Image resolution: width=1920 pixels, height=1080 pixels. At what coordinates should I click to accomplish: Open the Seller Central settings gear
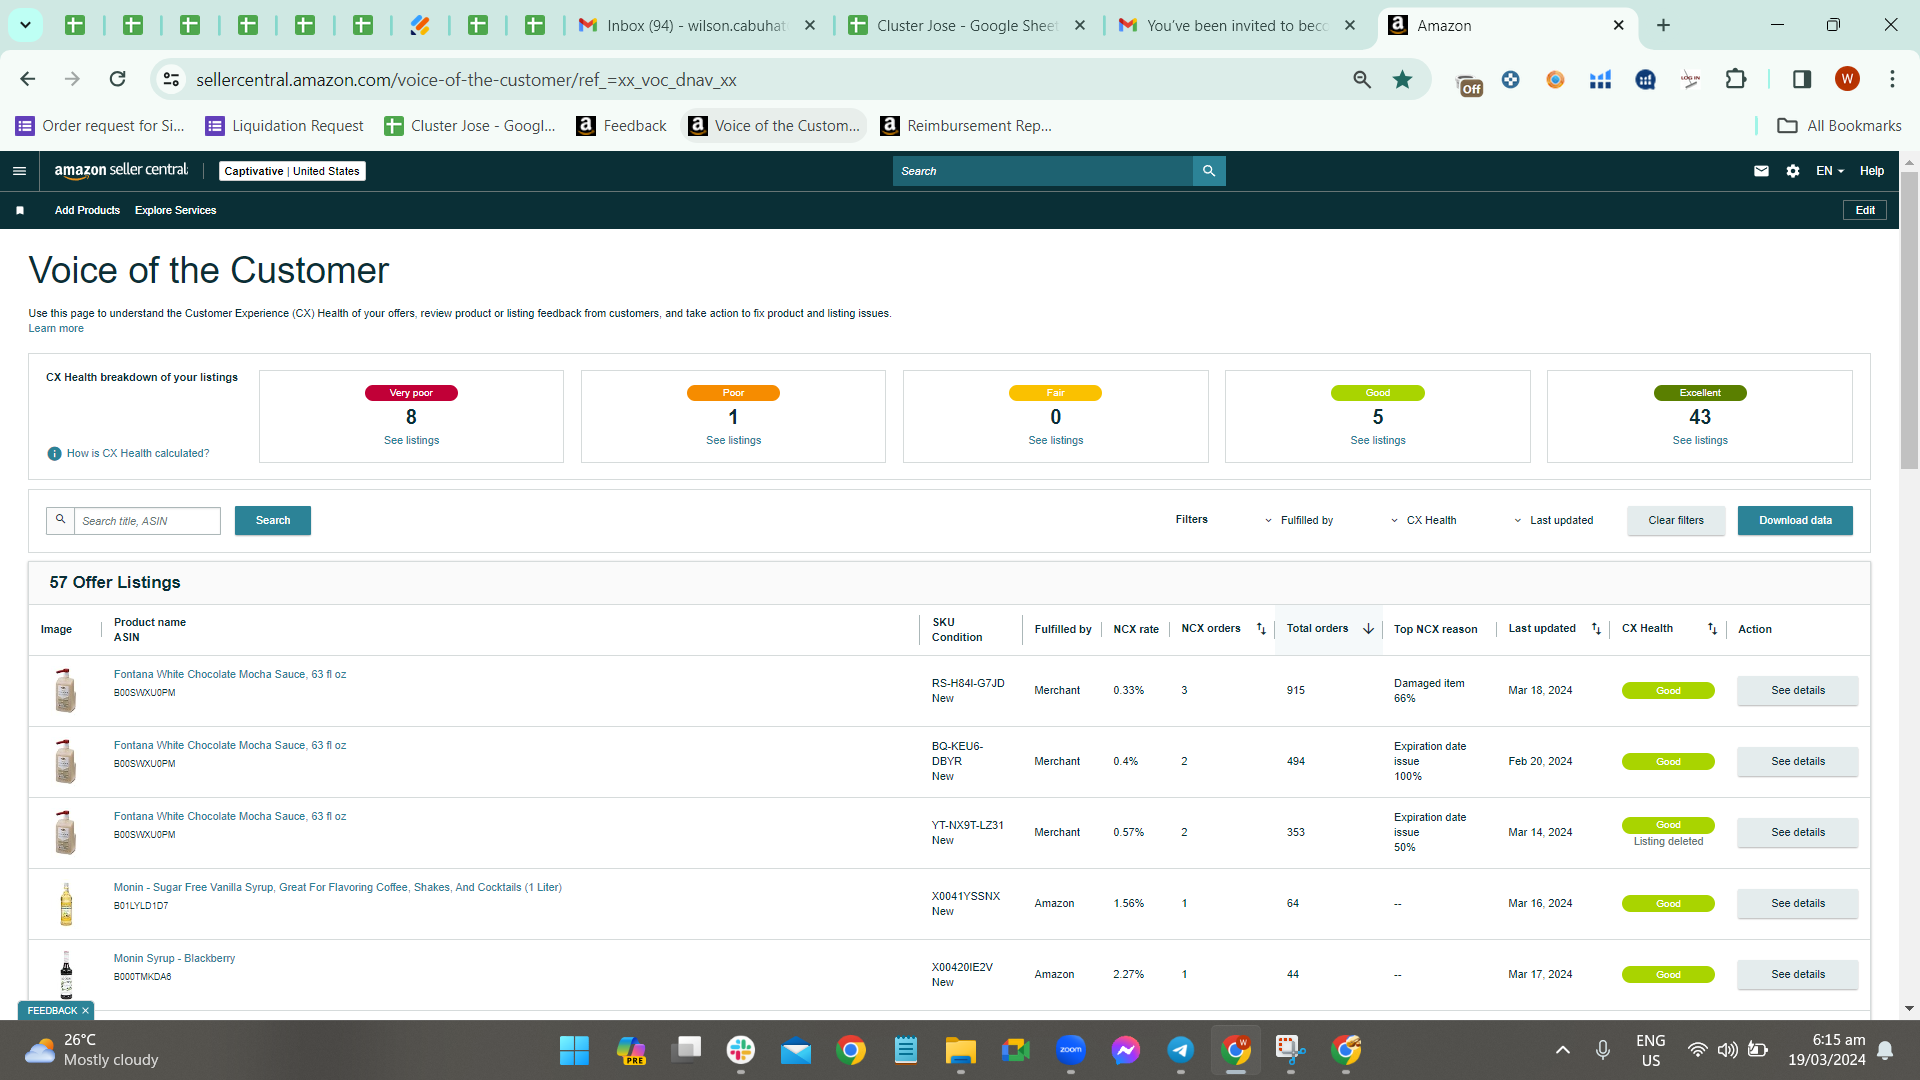[x=1793, y=171]
